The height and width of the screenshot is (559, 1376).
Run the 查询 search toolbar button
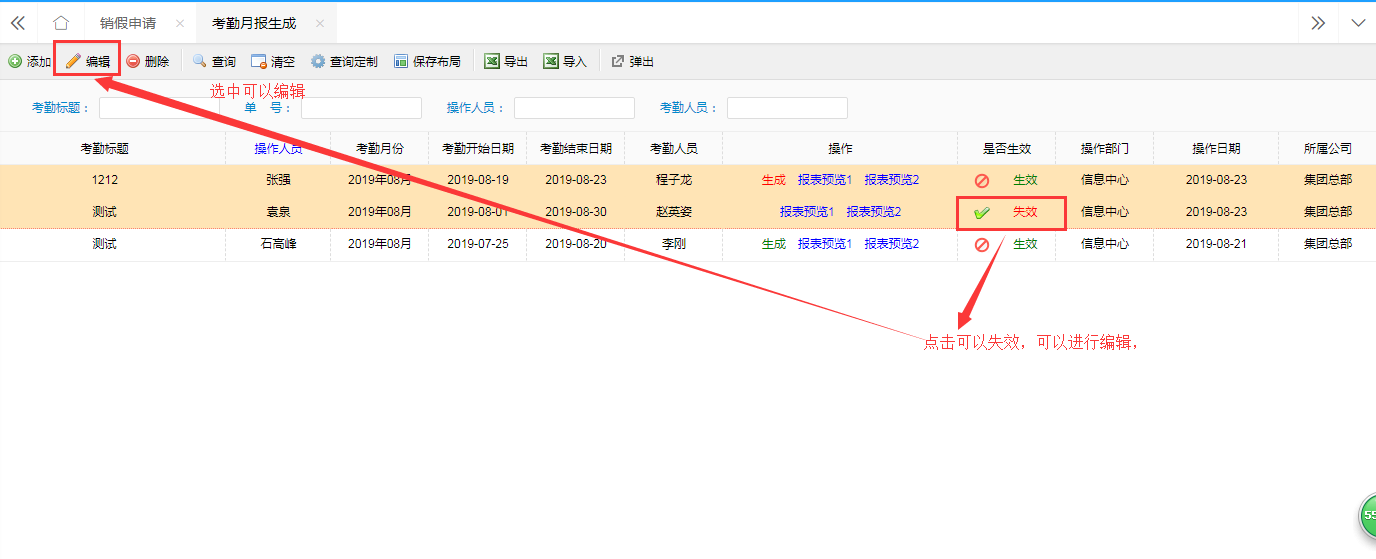(214, 61)
